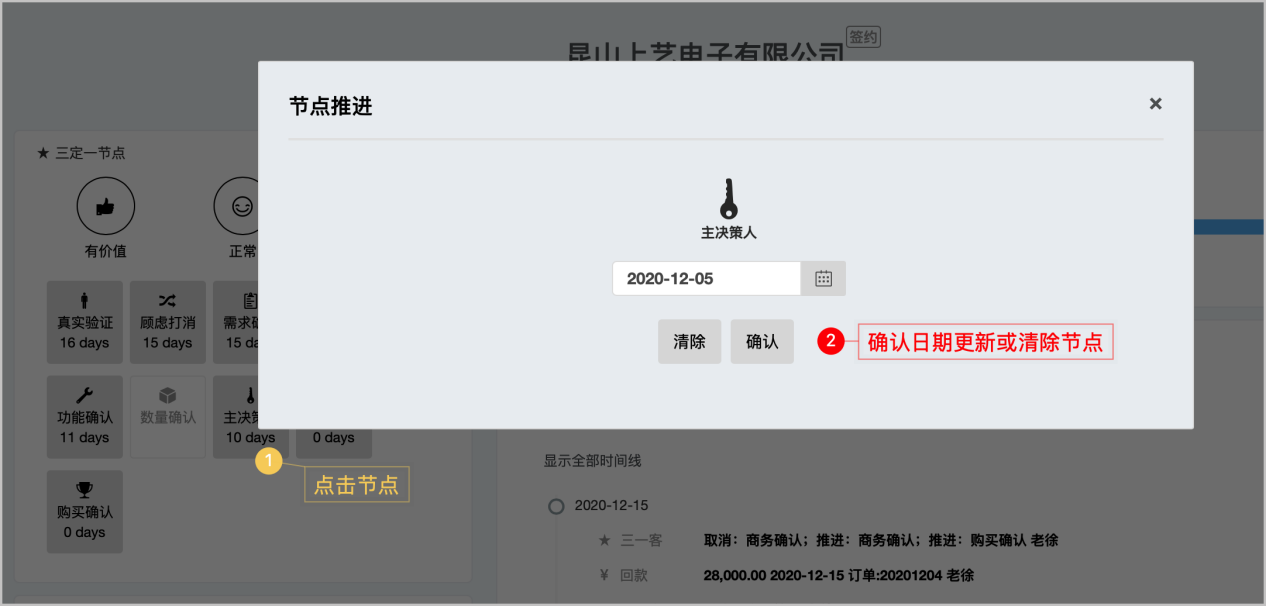Click the 2020-12-15 timeline date text

(612, 506)
